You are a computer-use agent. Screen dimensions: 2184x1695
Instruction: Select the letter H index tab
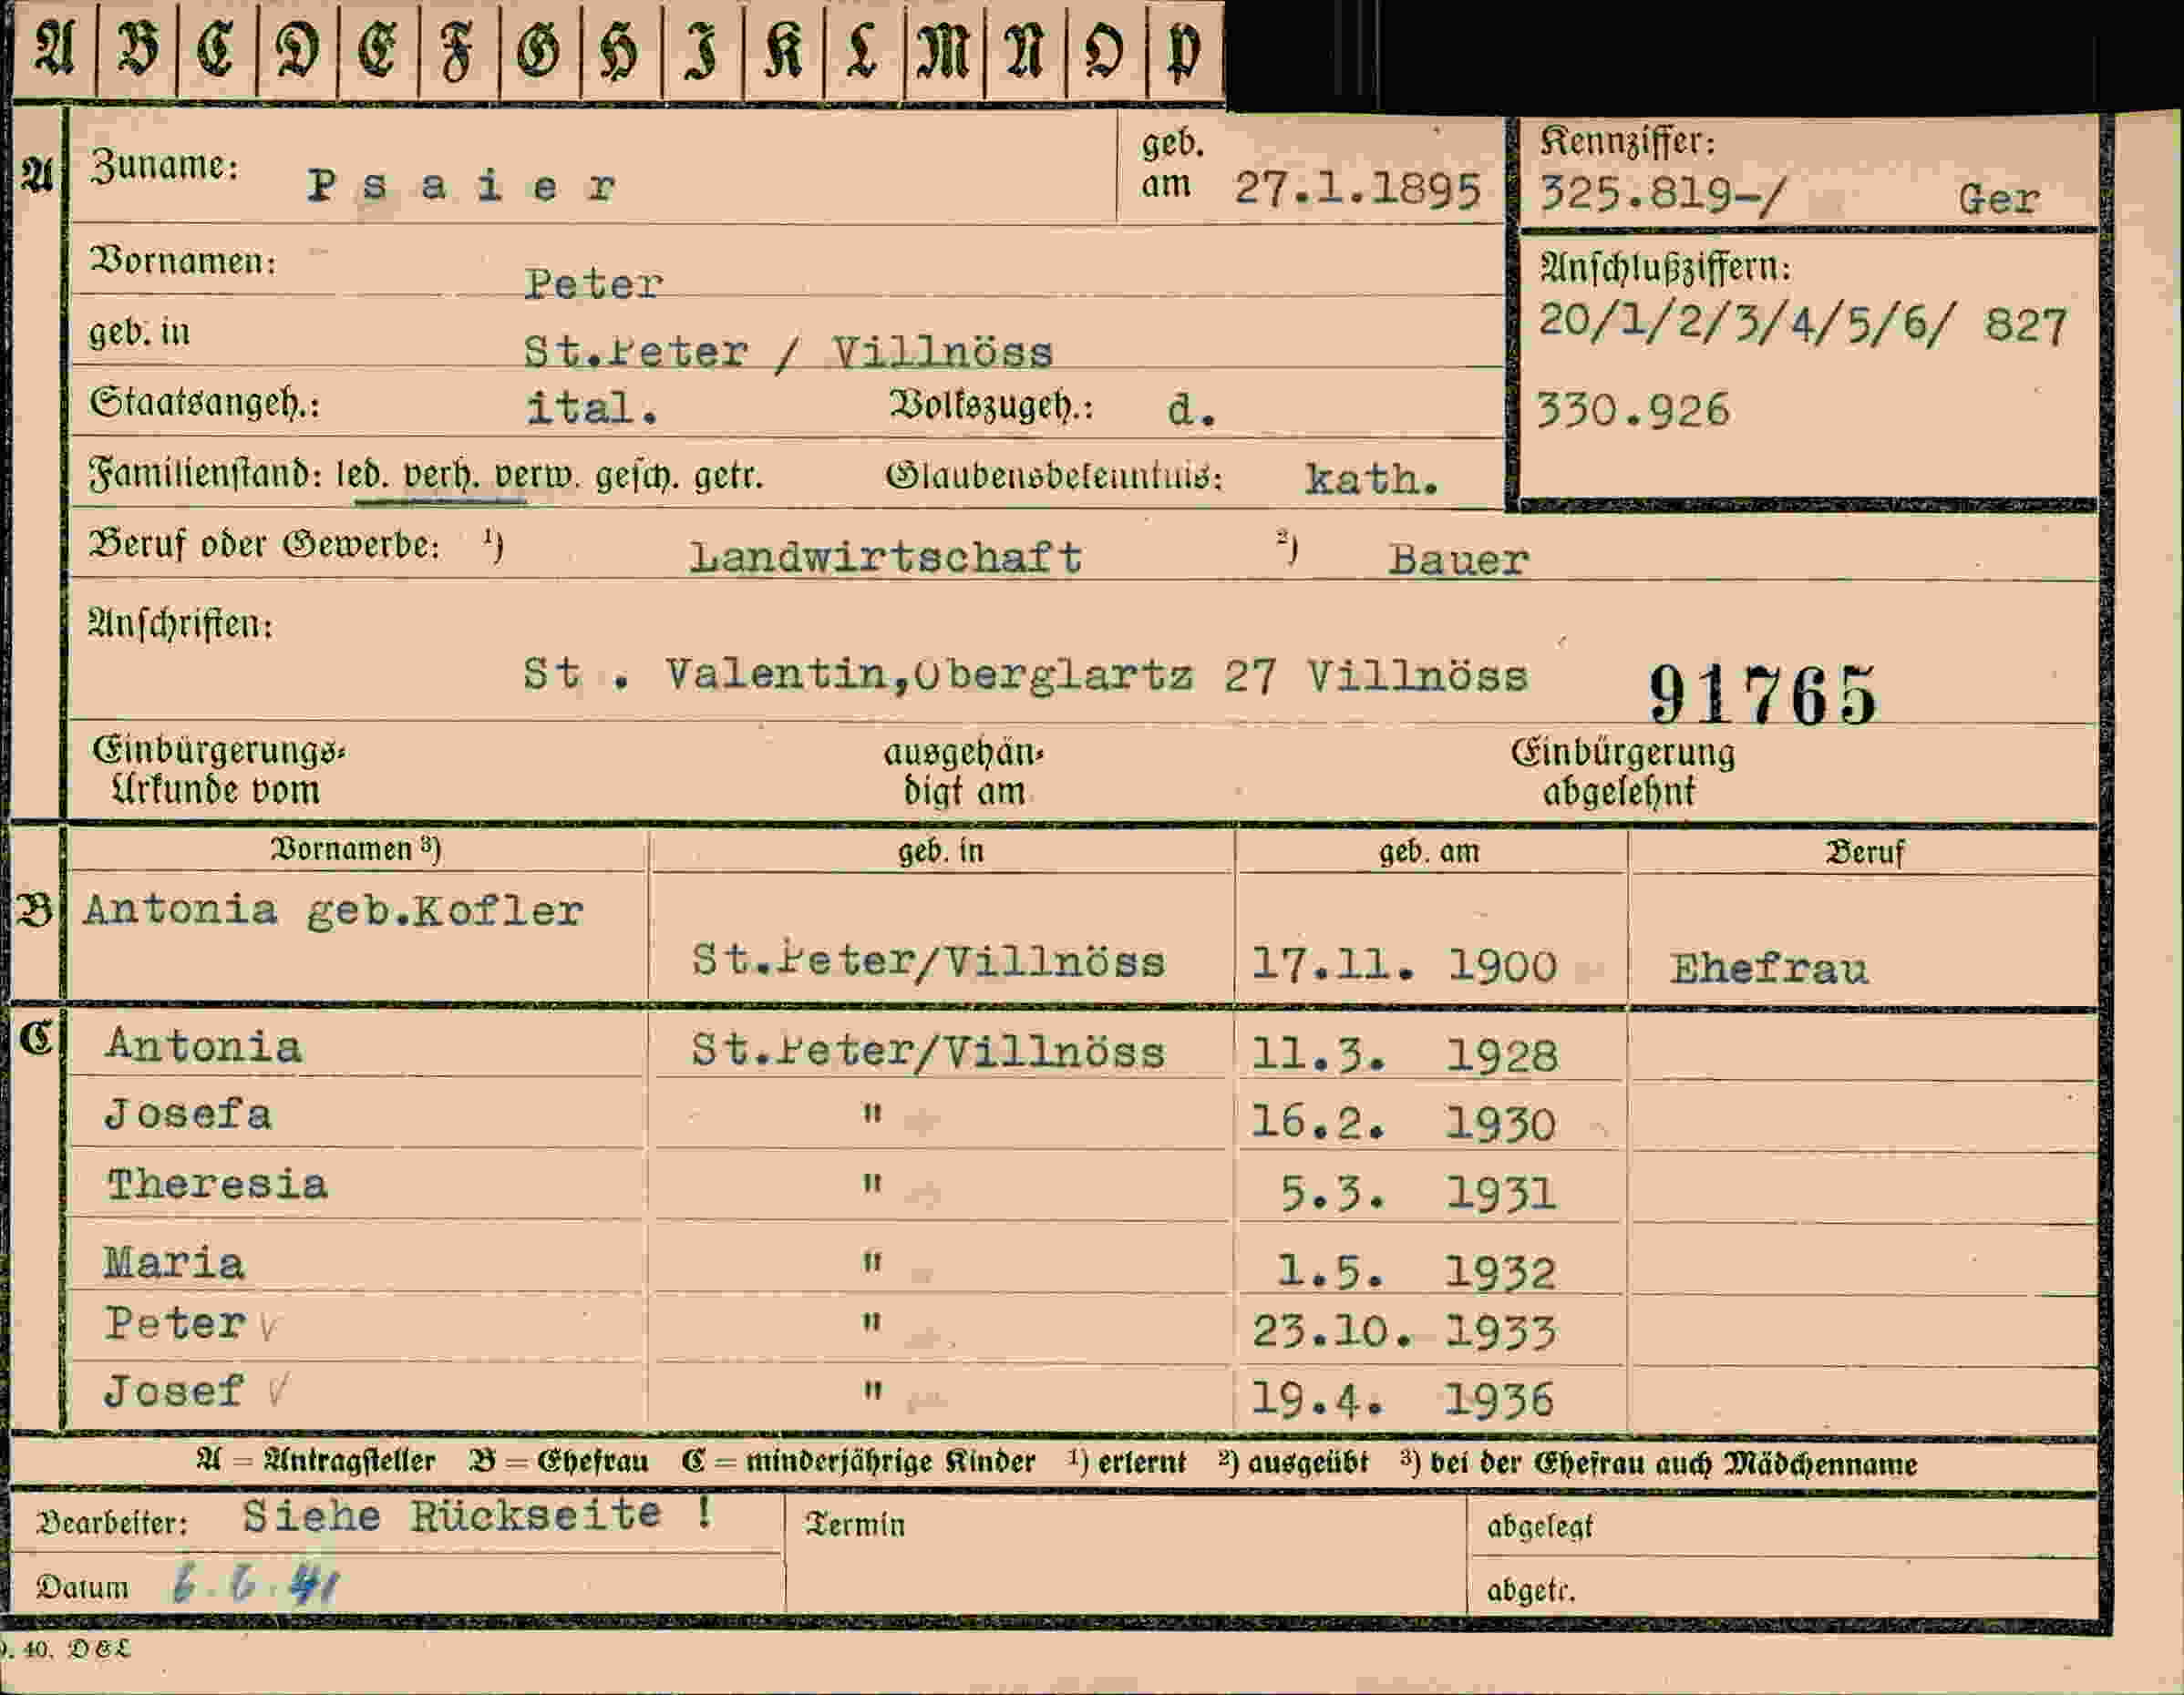coord(621,50)
